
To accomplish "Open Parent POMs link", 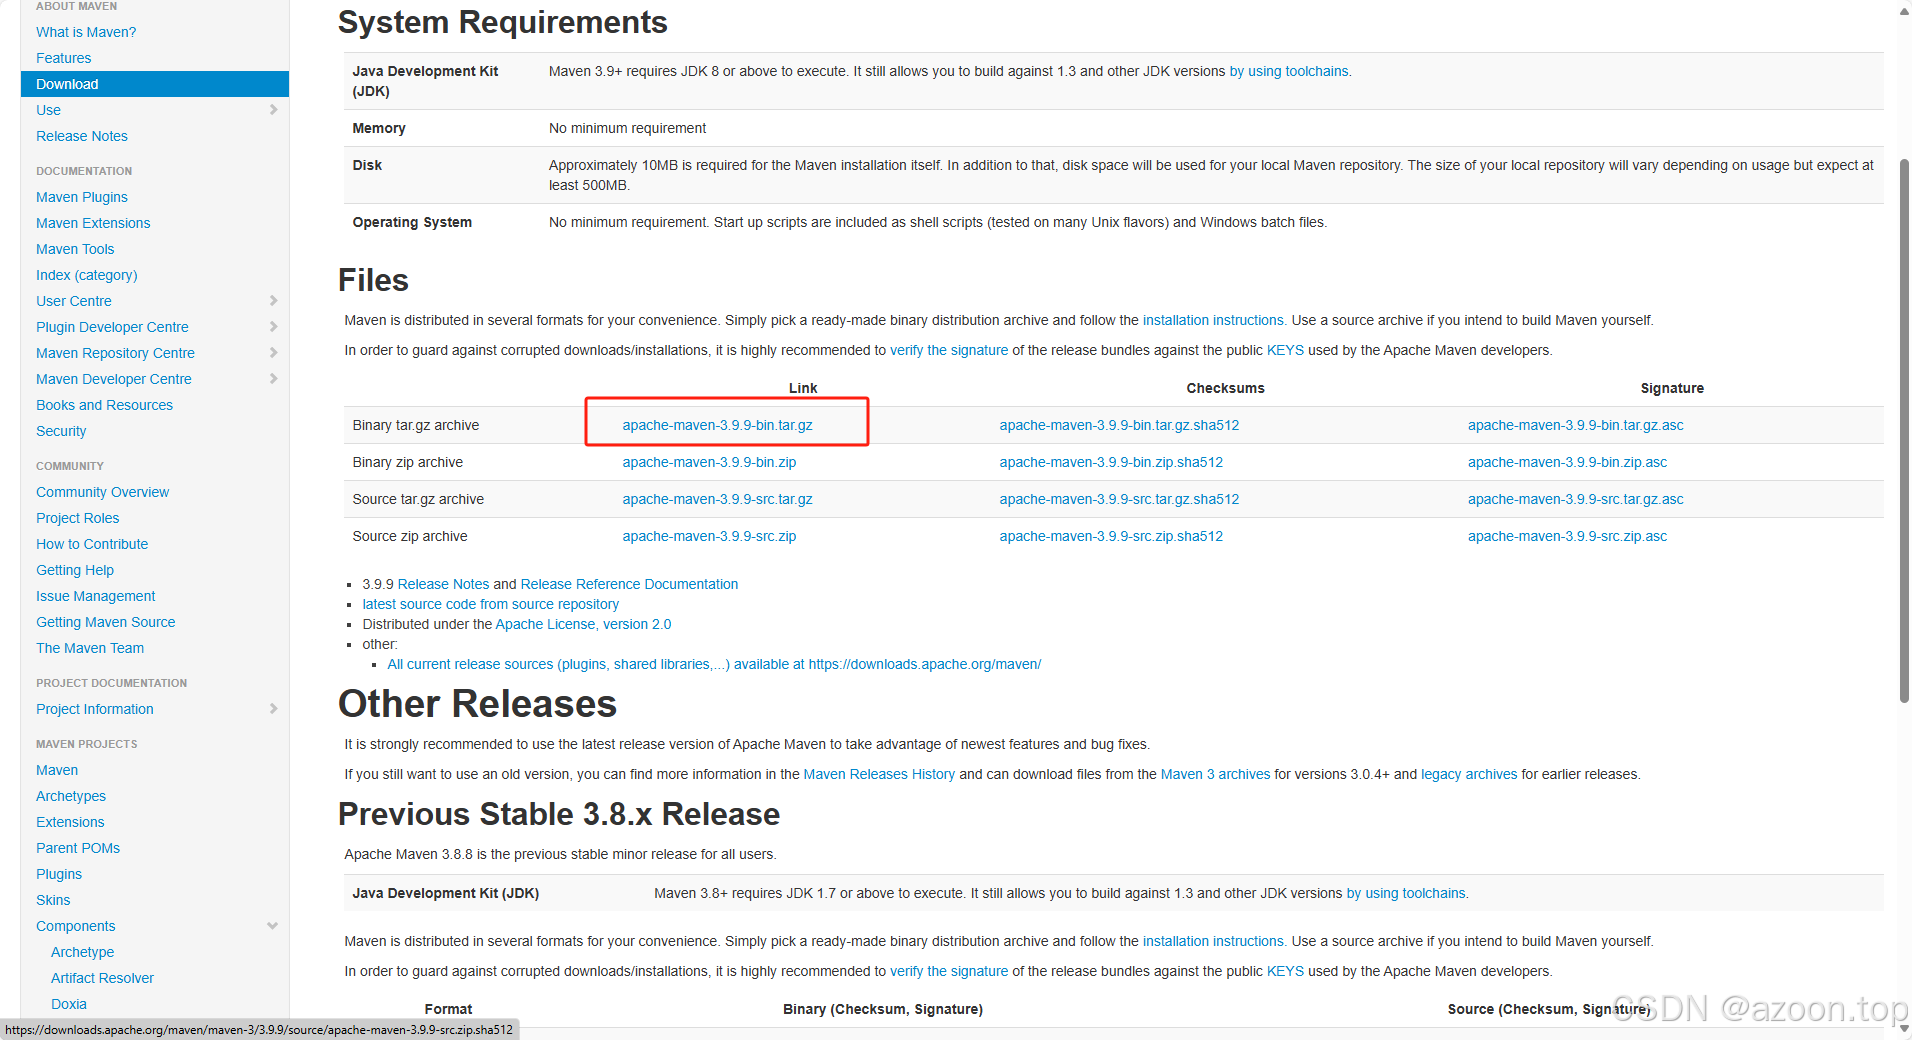I will tap(78, 848).
